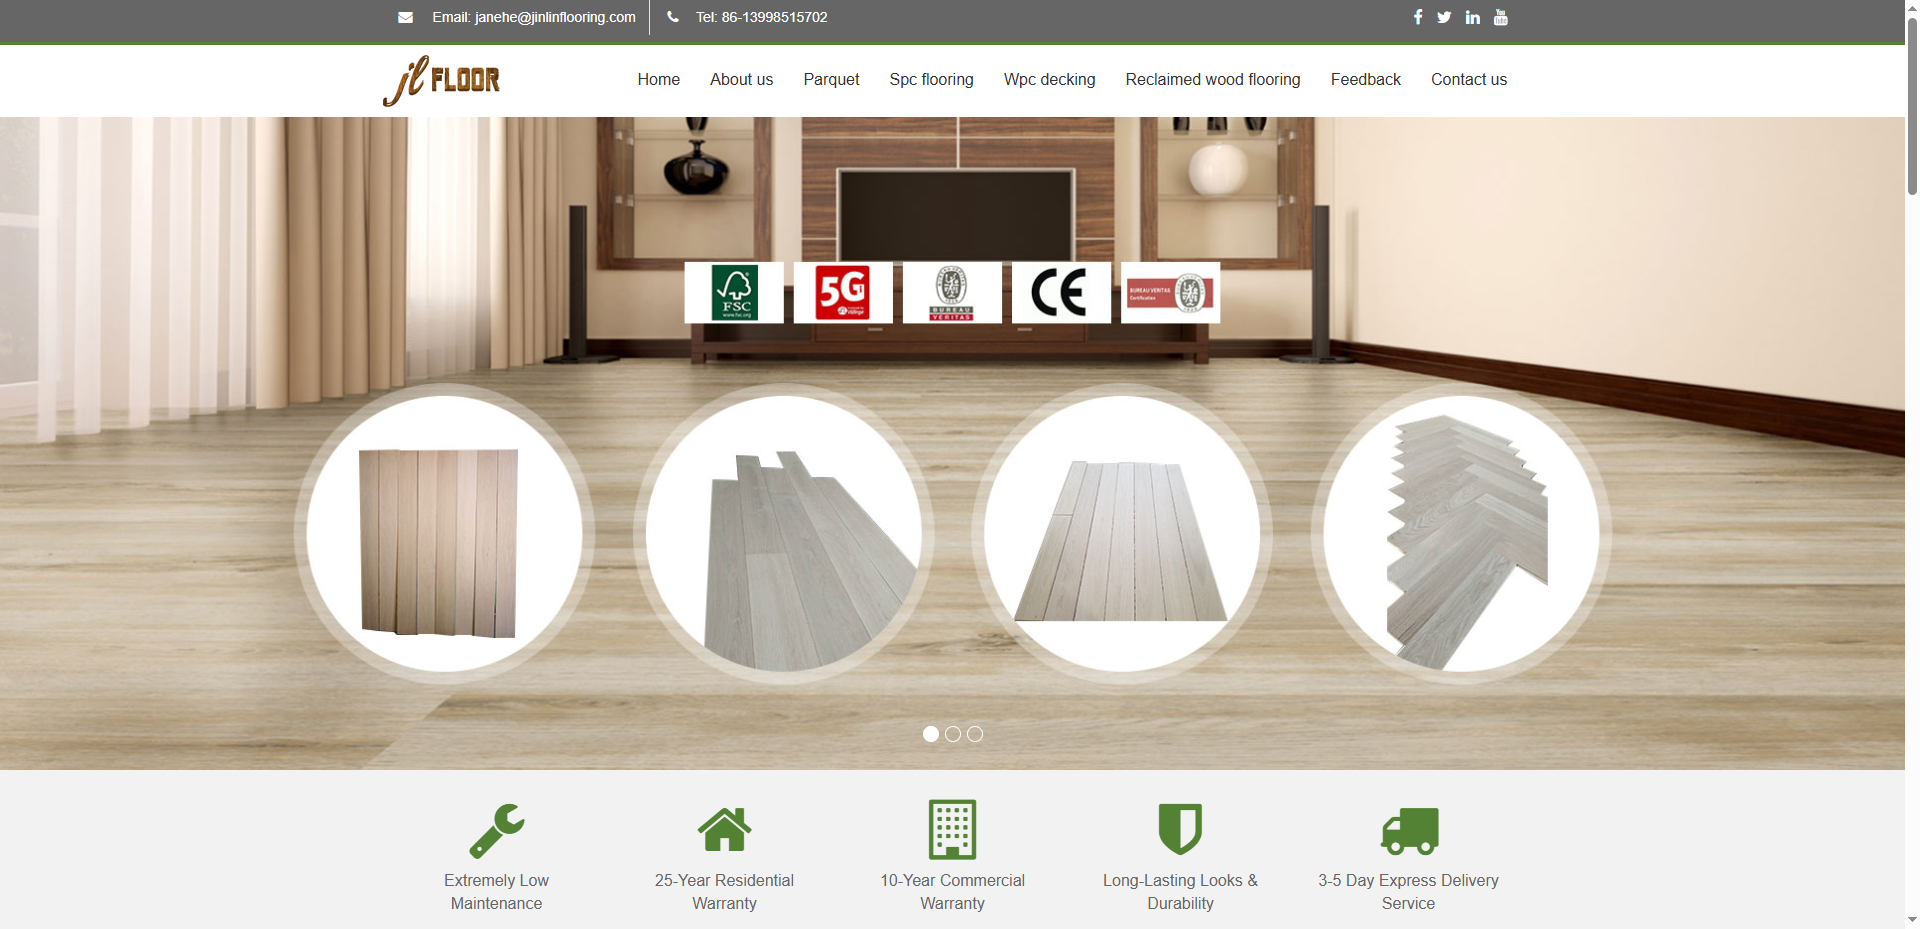Go to Spc flooring menu
Image resolution: width=1920 pixels, height=929 pixels.
pyautogui.click(x=931, y=80)
